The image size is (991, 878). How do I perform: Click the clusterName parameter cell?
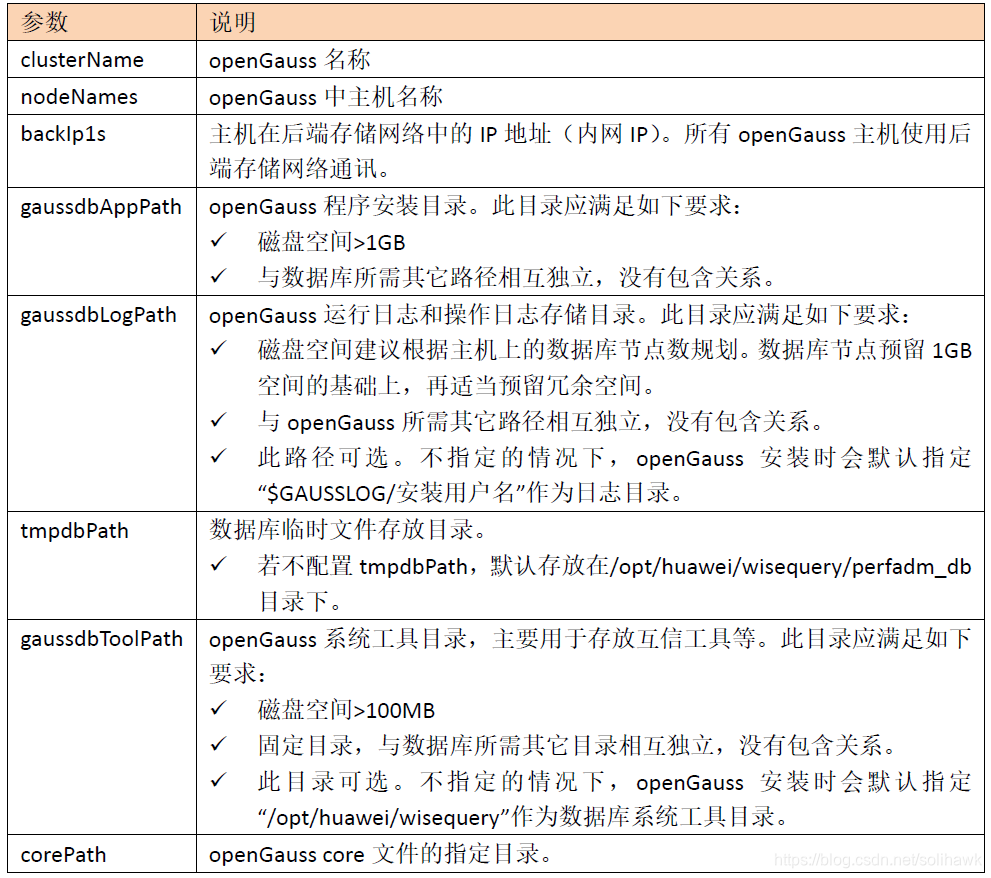coord(102,59)
